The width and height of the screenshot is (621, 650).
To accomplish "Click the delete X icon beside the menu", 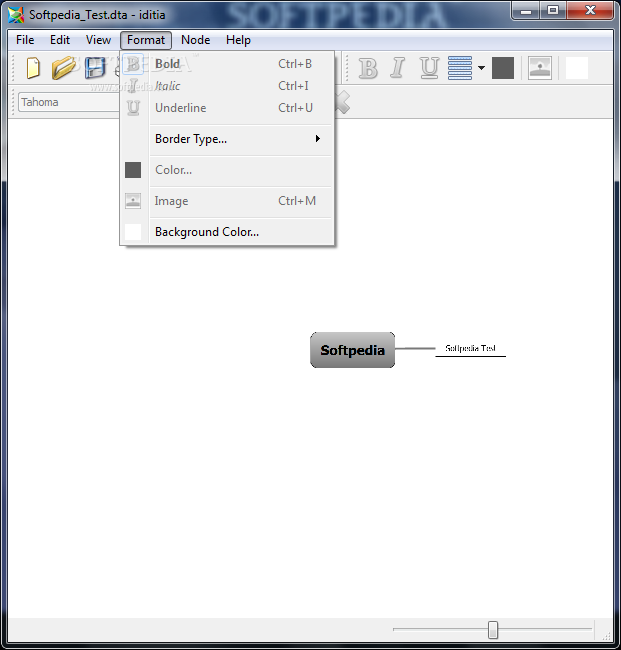I will (342, 102).
